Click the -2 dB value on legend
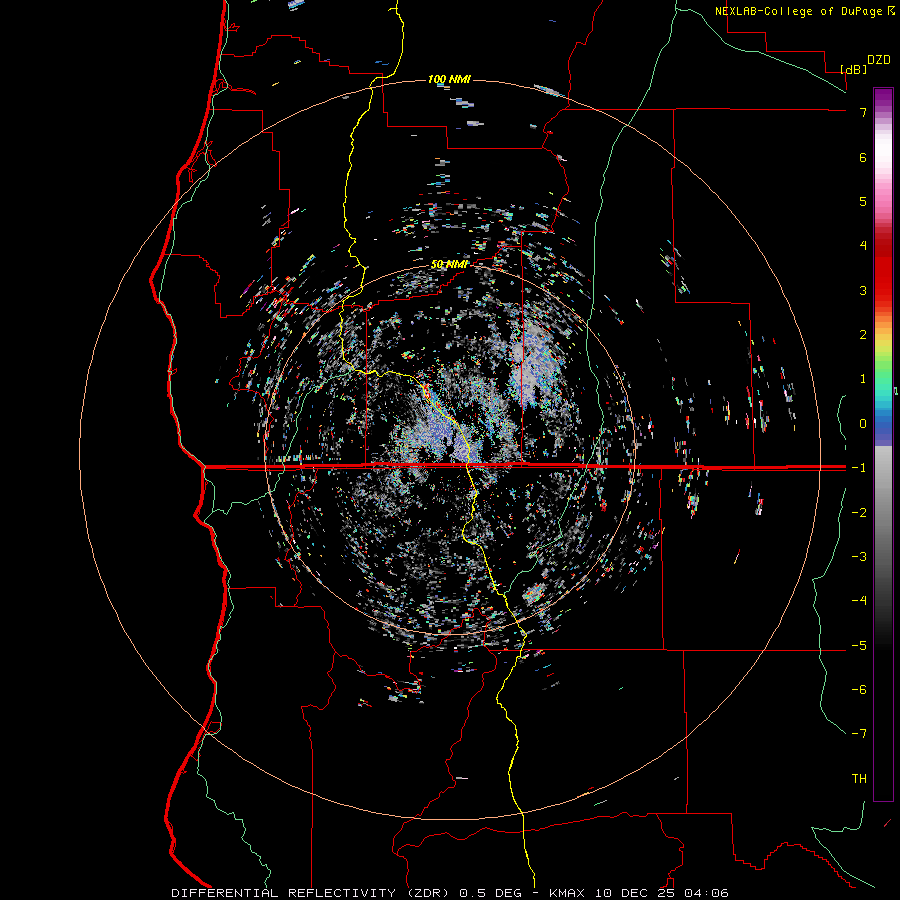The height and width of the screenshot is (900, 900). click(x=859, y=512)
